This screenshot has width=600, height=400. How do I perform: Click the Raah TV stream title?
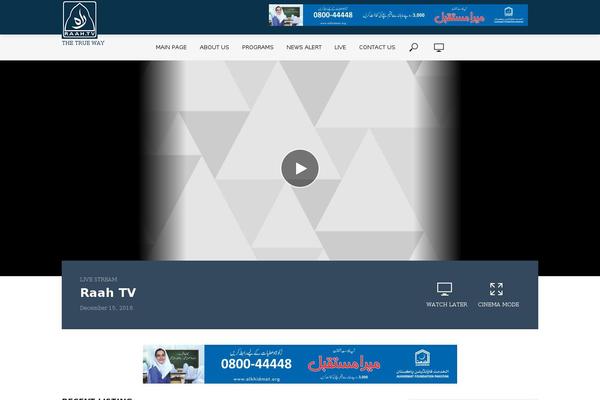(108, 293)
